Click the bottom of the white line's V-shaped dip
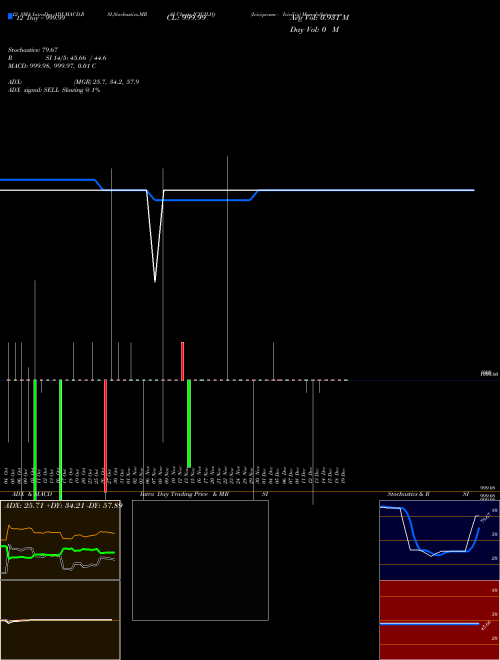The height and width of the screenshot is (660, 500). tap(155, 281)
